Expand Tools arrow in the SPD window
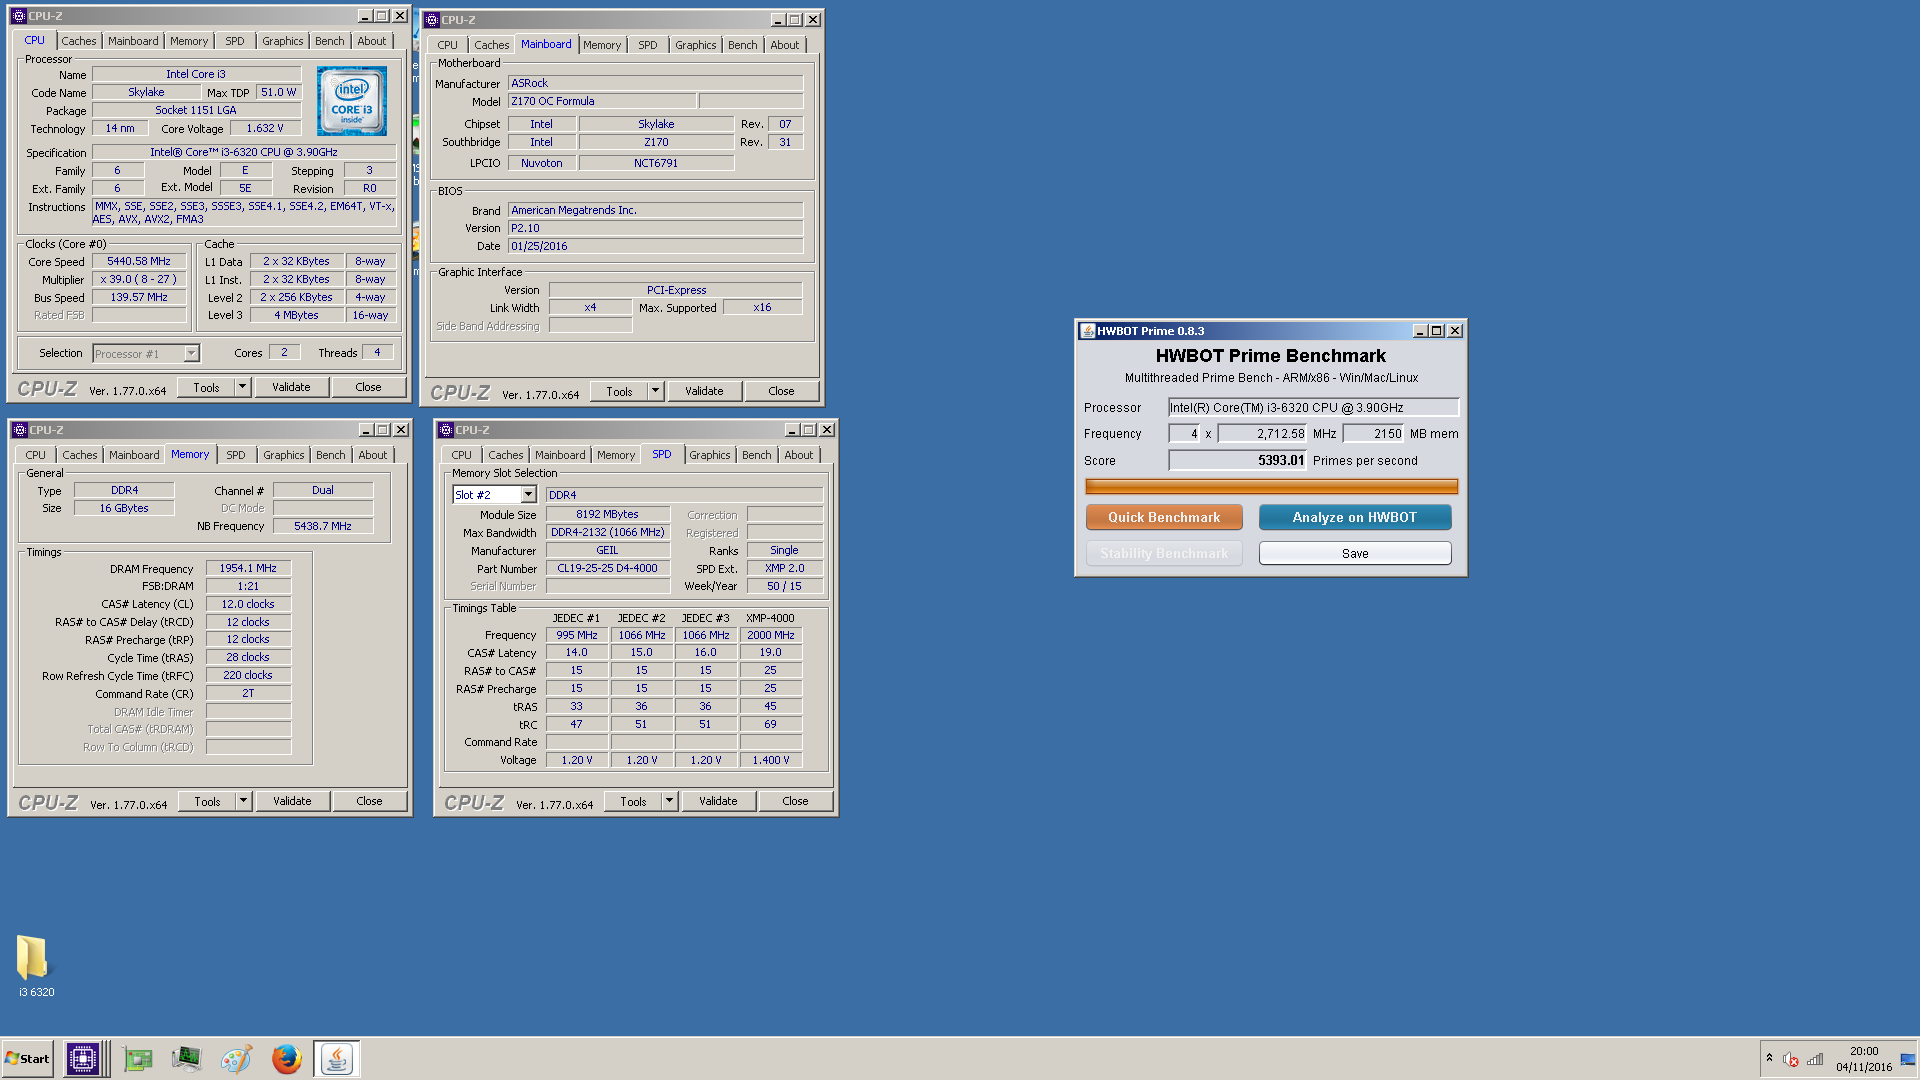 pyautogui.click(x=669, y=801)
